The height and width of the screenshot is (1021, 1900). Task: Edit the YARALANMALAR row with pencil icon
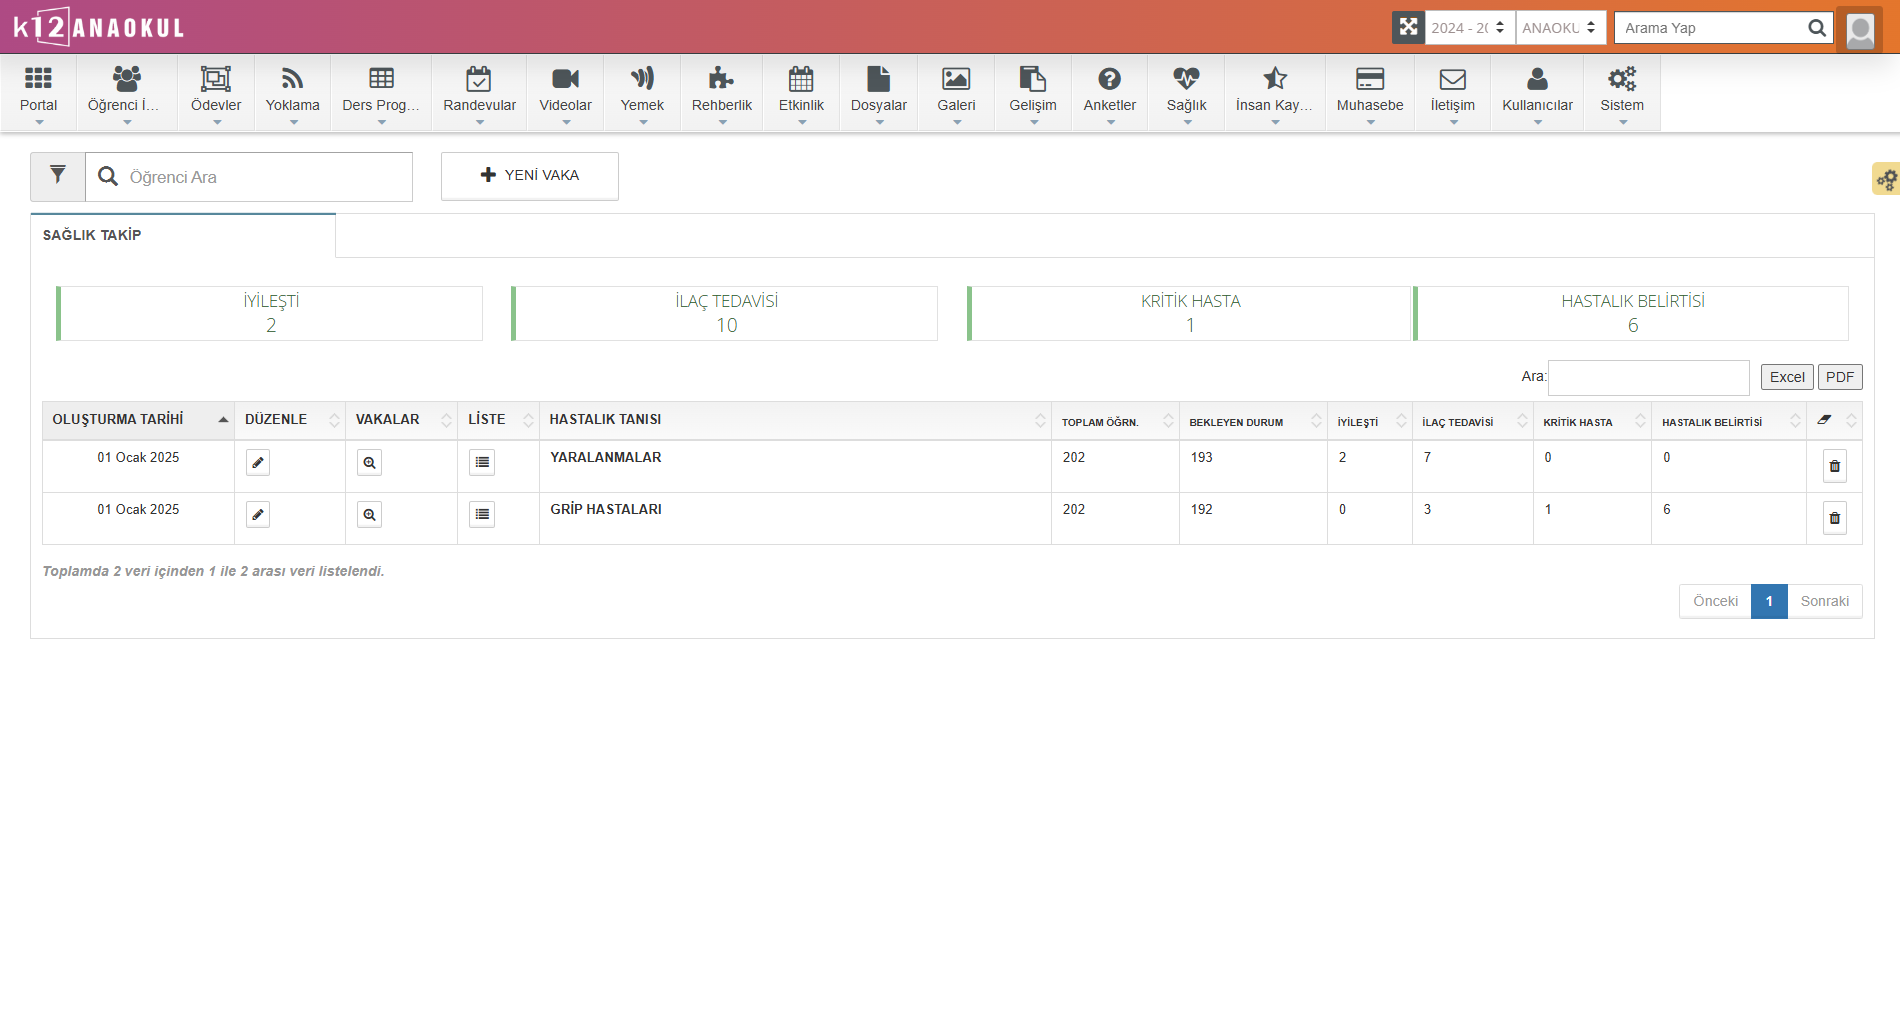(x=258, y=462)
